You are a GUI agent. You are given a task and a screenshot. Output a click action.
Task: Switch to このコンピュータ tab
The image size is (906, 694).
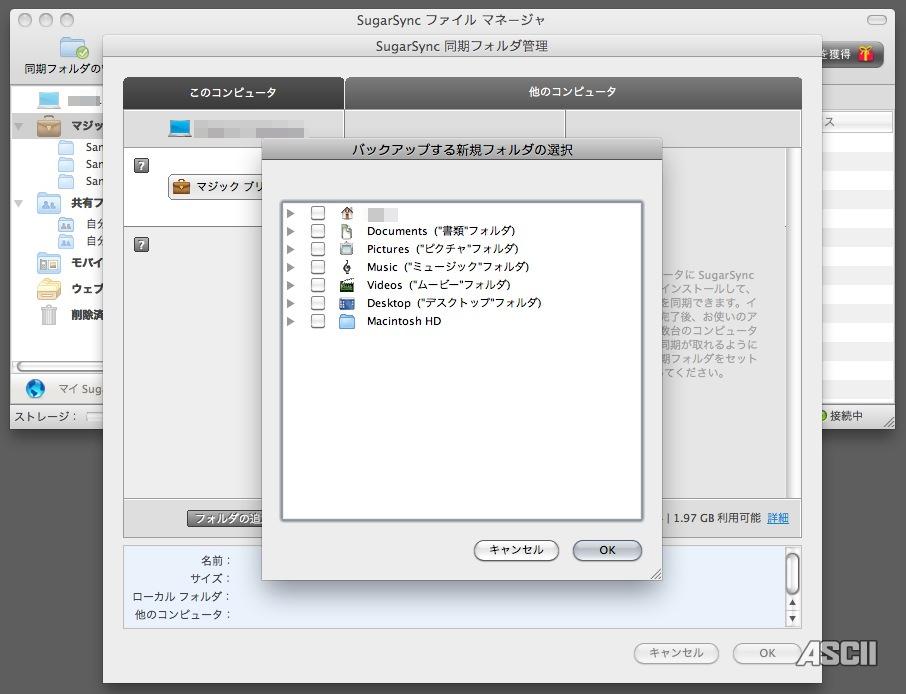[x=233, y=92]
